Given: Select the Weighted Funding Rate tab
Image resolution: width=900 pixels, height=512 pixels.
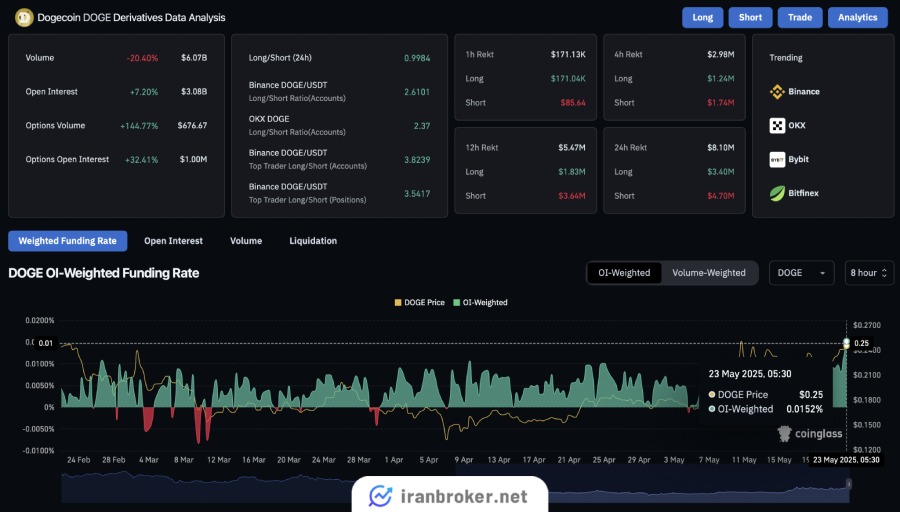Looking at the screenshot, I should 68,241.
